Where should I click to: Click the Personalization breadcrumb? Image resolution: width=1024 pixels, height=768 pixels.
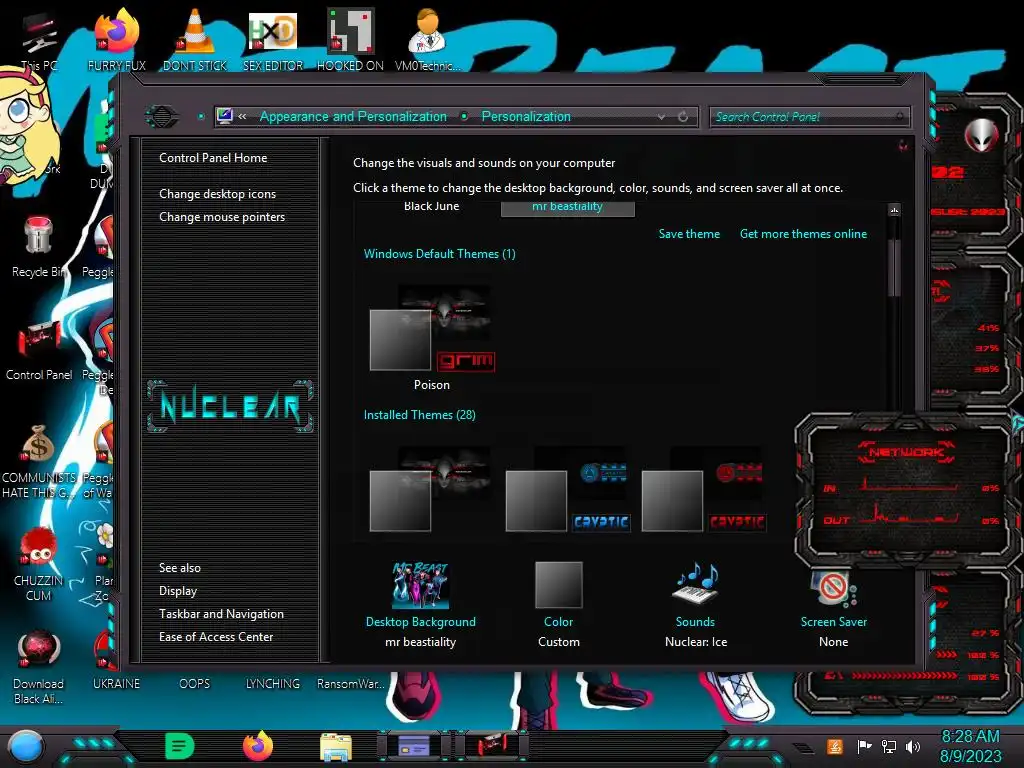click(x=526, y=116)
